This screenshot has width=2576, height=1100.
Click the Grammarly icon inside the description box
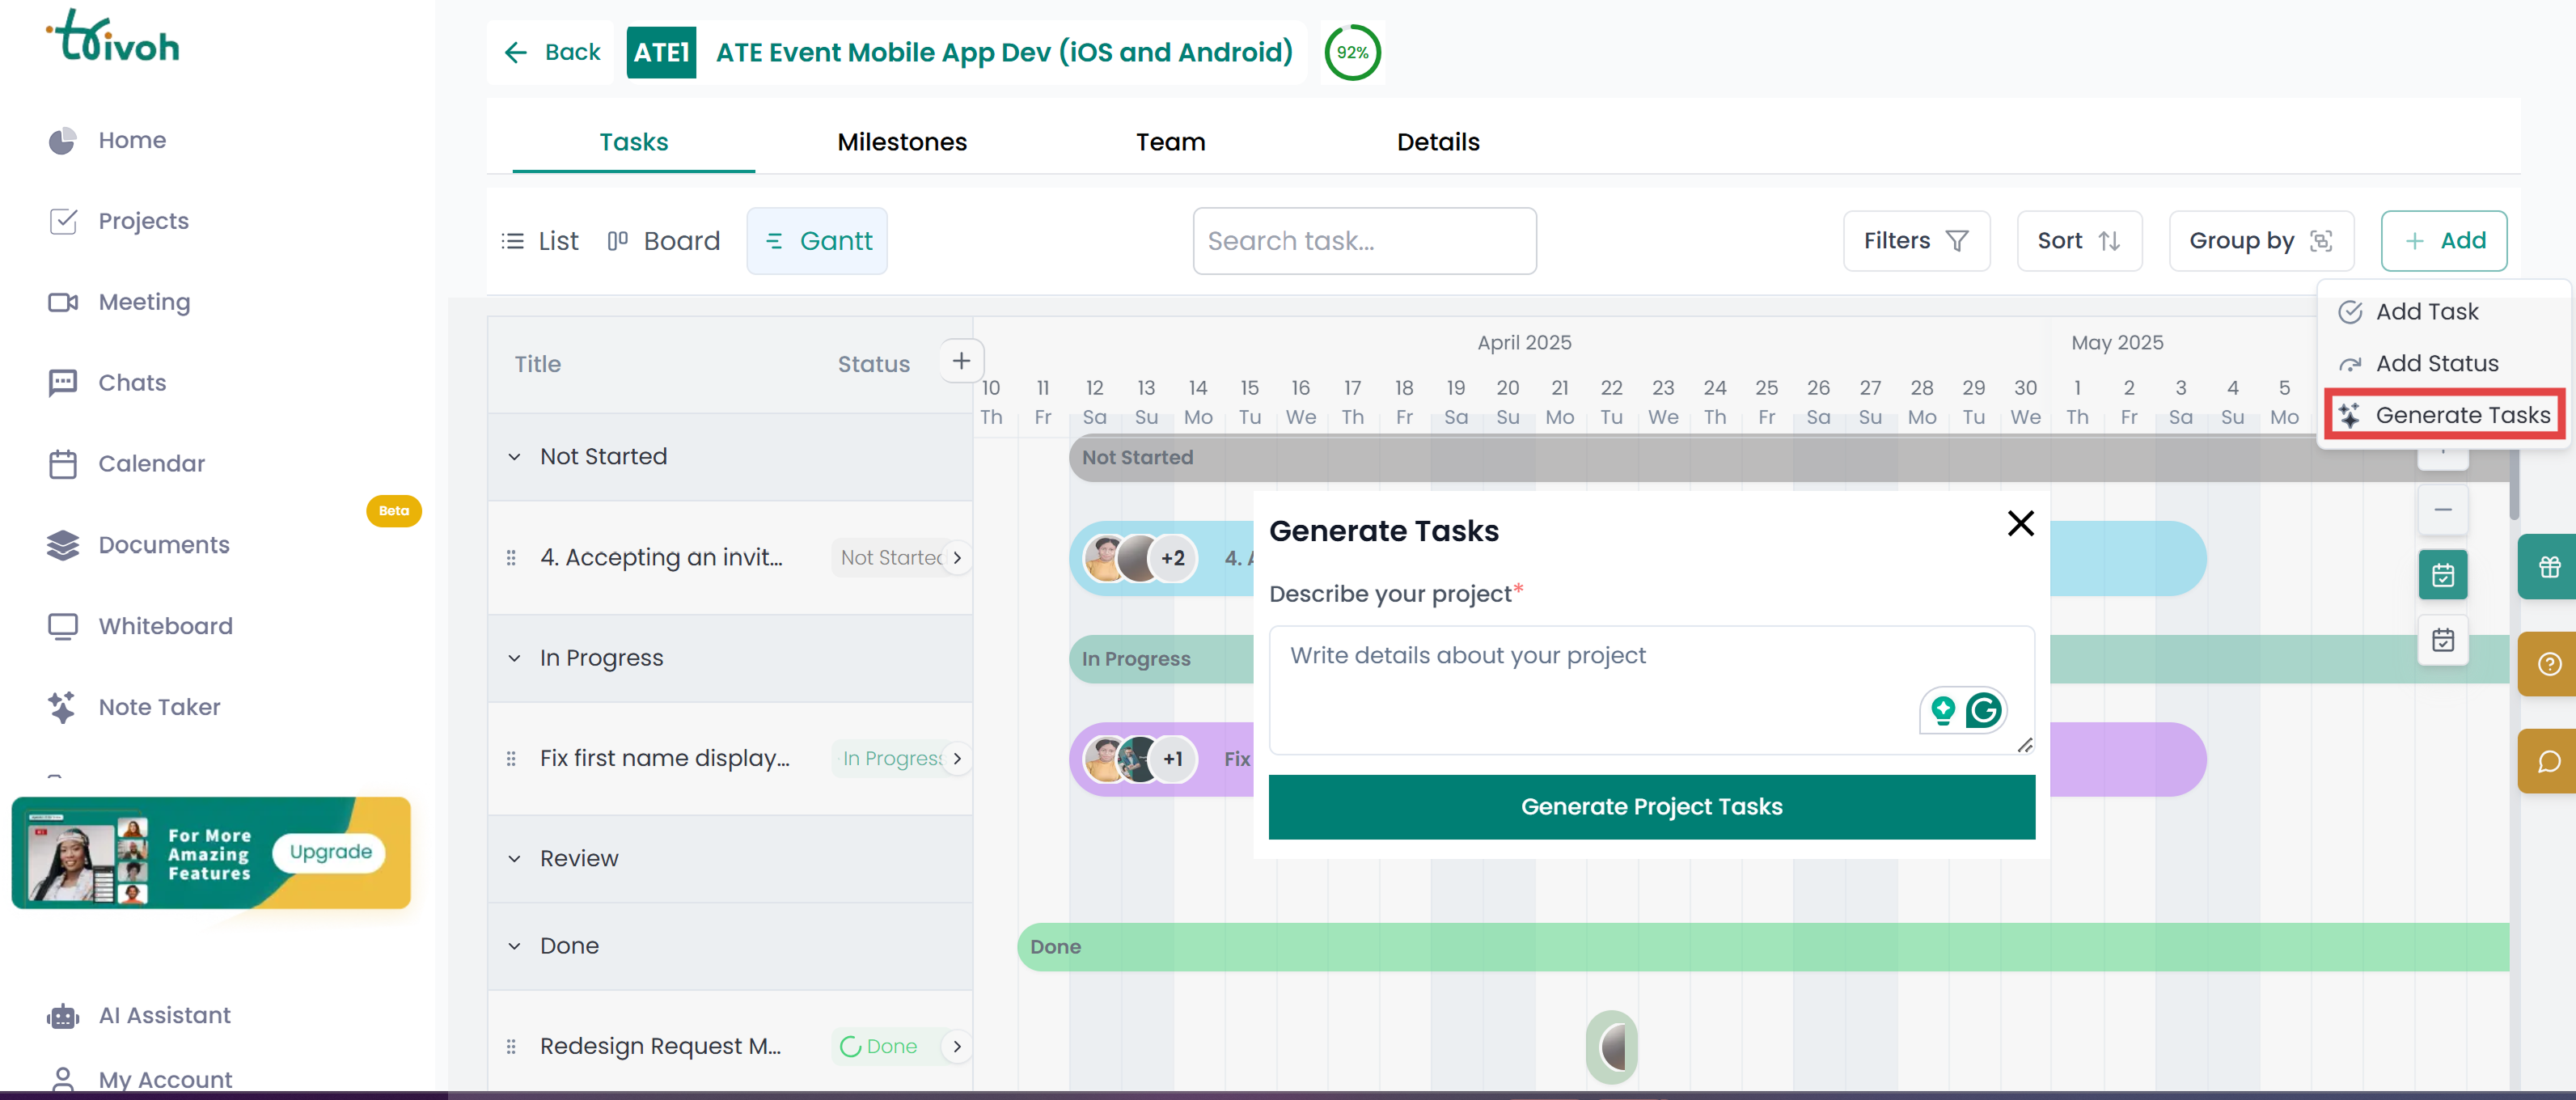pos(1984,710)
